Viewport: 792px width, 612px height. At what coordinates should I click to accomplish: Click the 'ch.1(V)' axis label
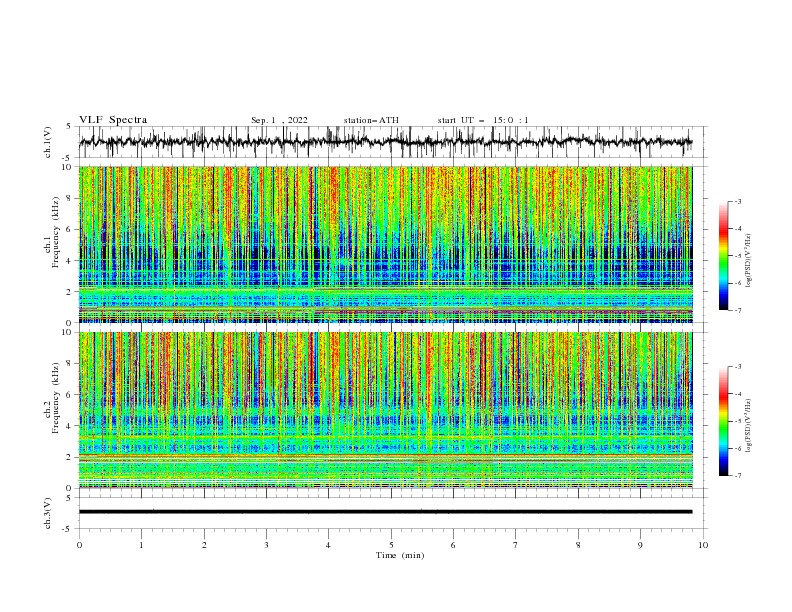(x=48, y=142)
